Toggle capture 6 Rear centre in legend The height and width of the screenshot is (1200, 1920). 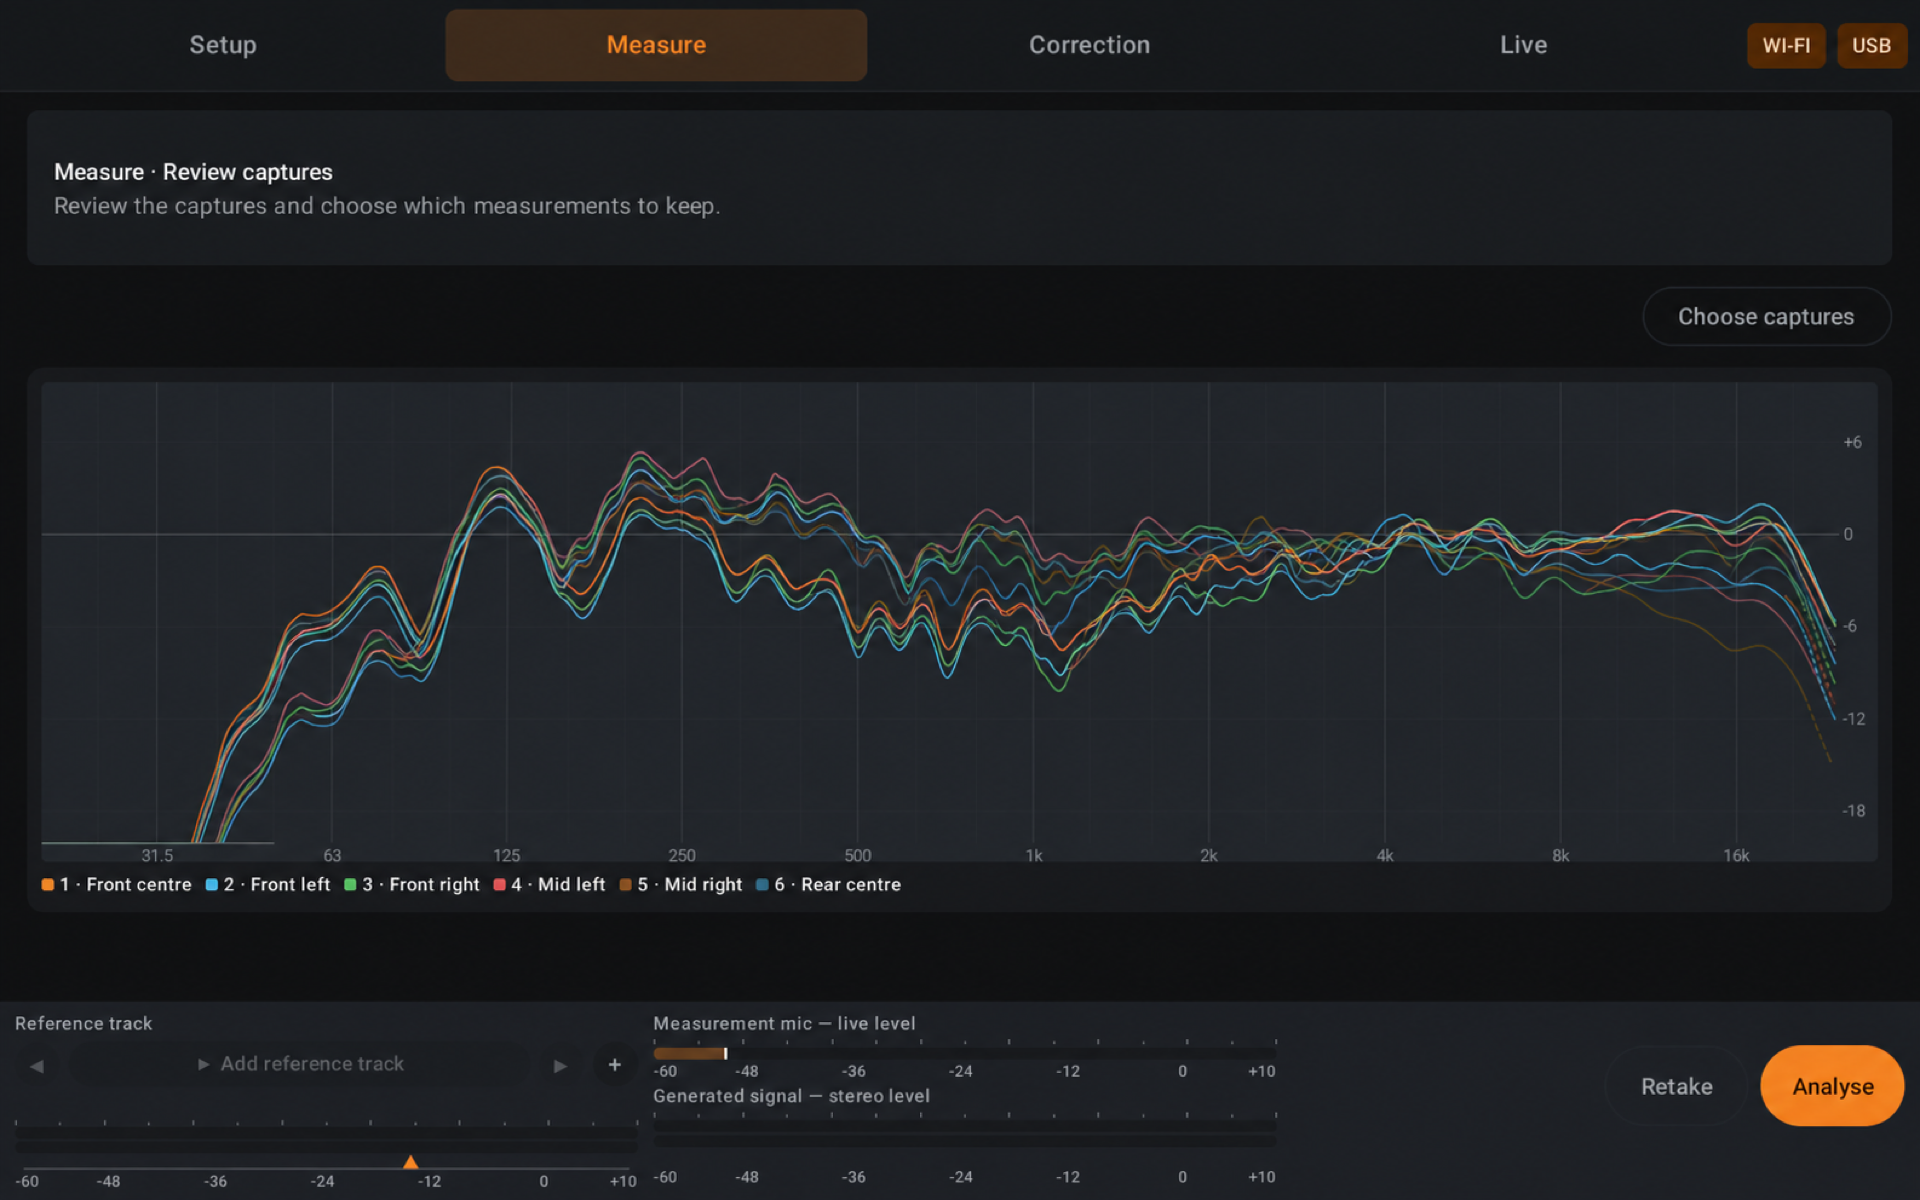tap(828, 885)
